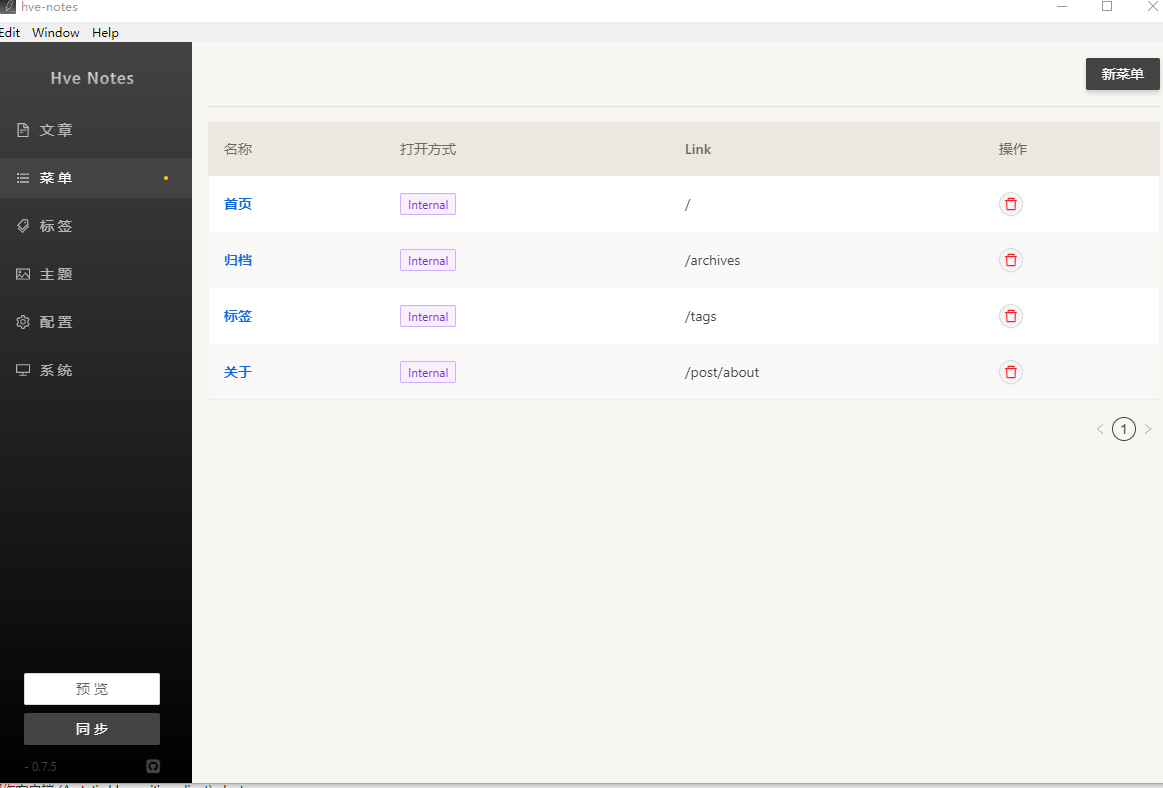Open 配置 configuration in sidebar

point(56,322)
